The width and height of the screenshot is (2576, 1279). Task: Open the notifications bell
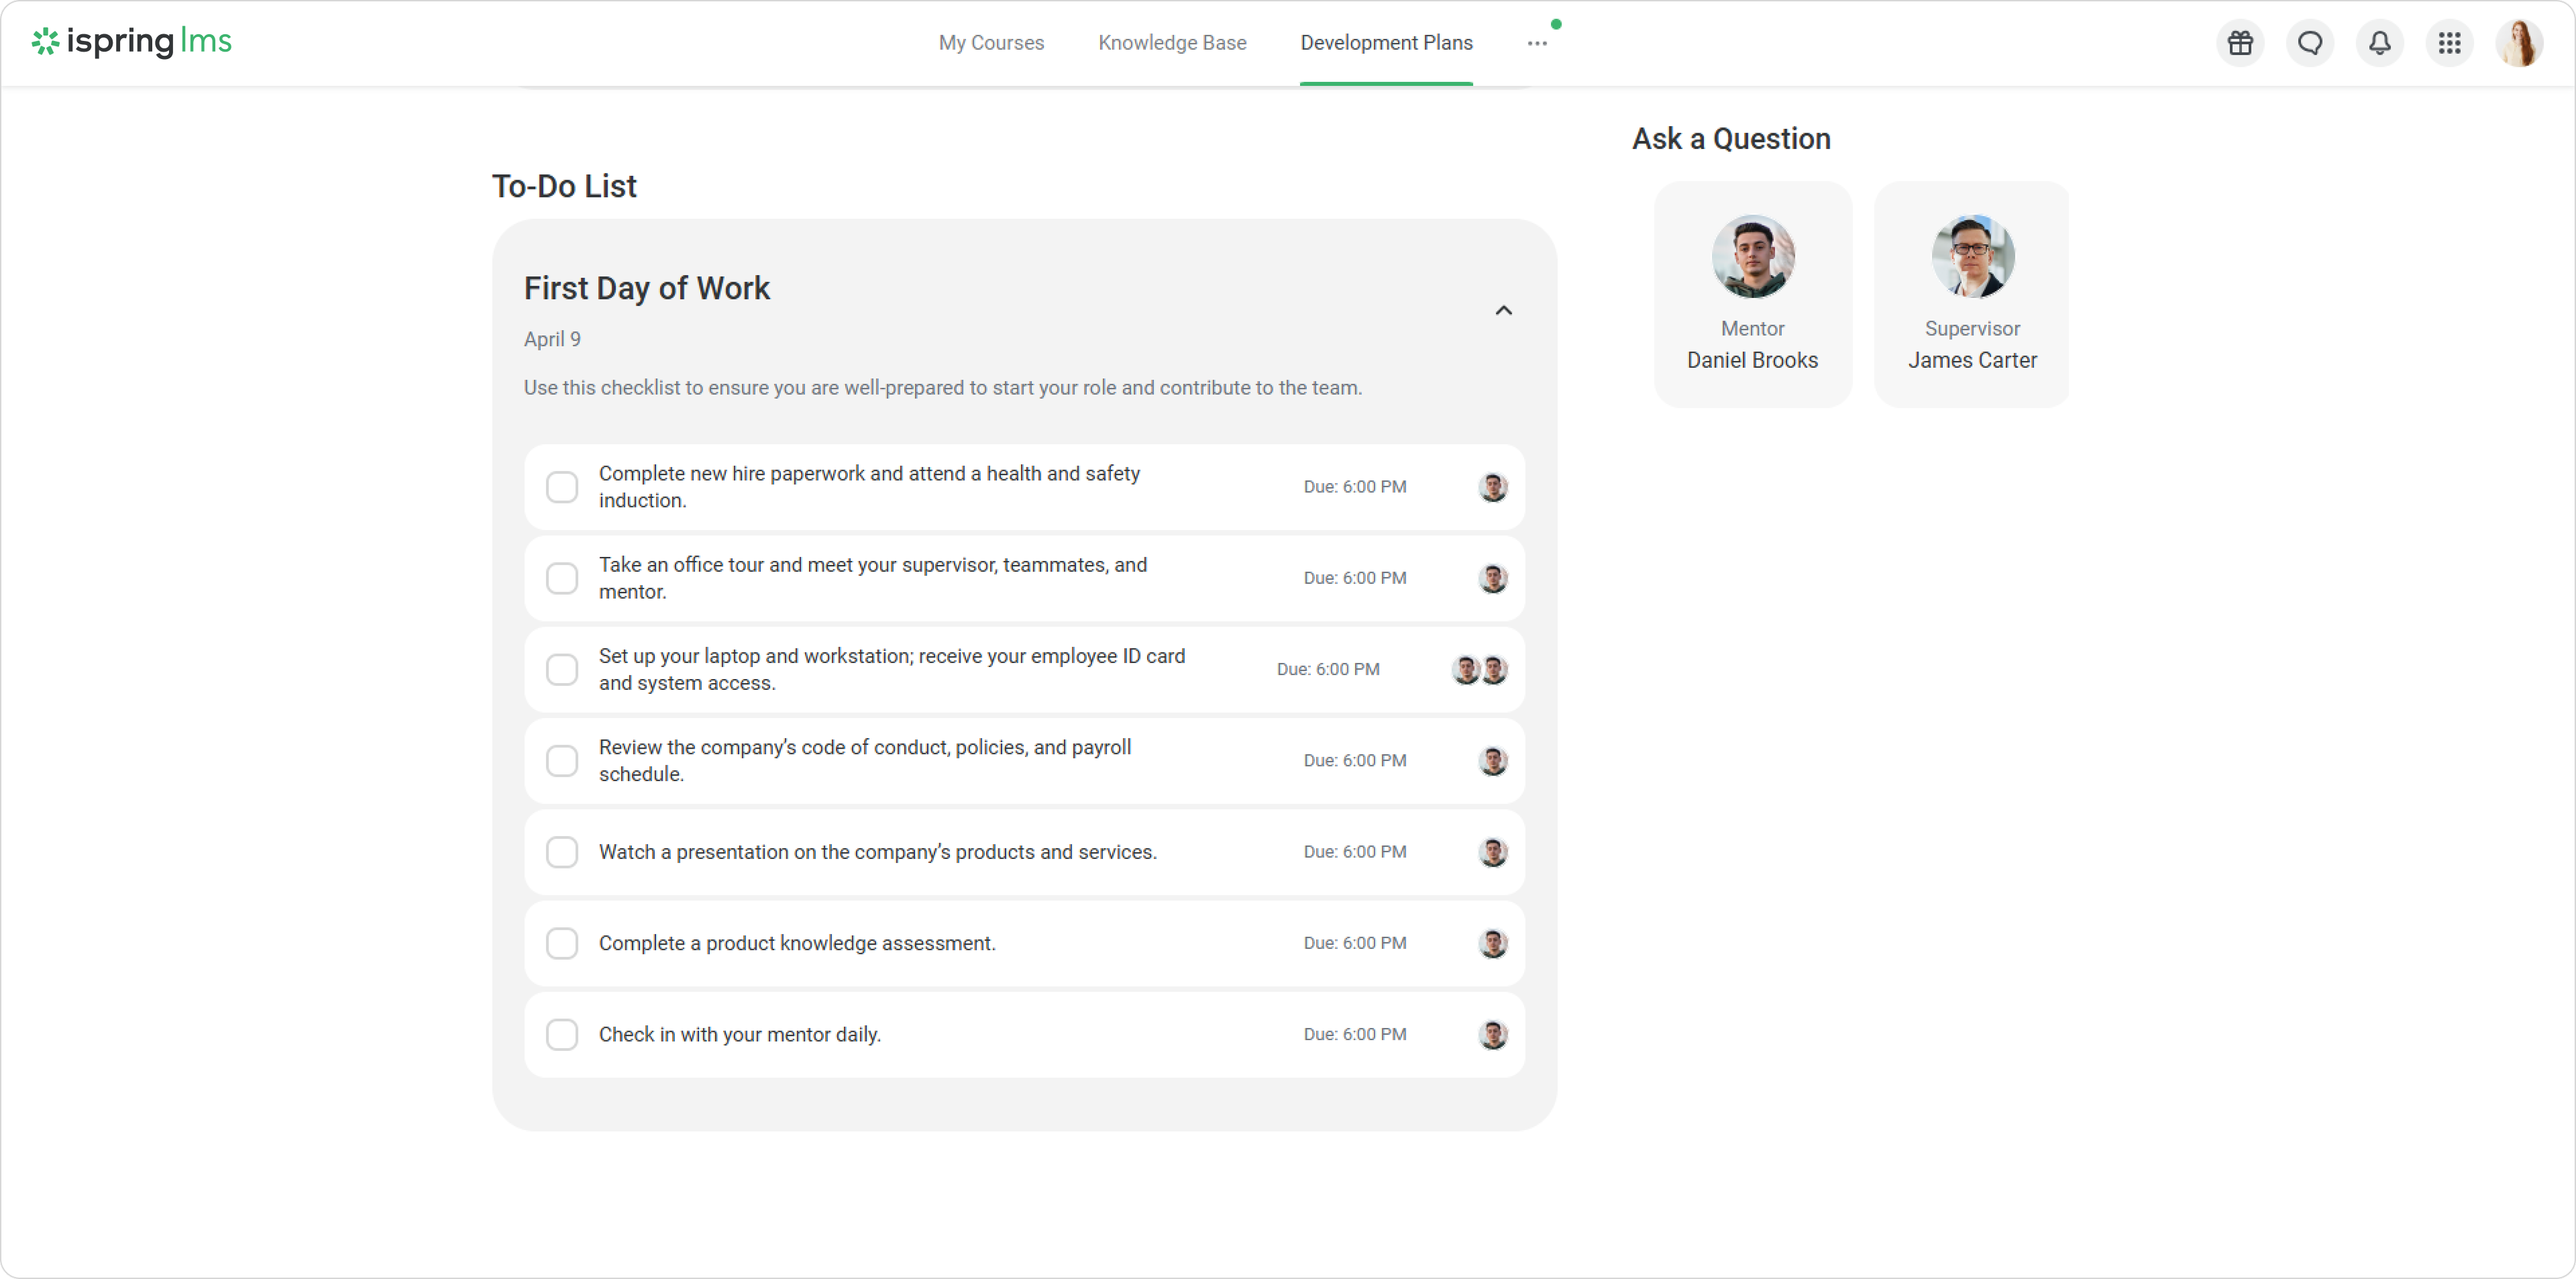[2380, 43]
